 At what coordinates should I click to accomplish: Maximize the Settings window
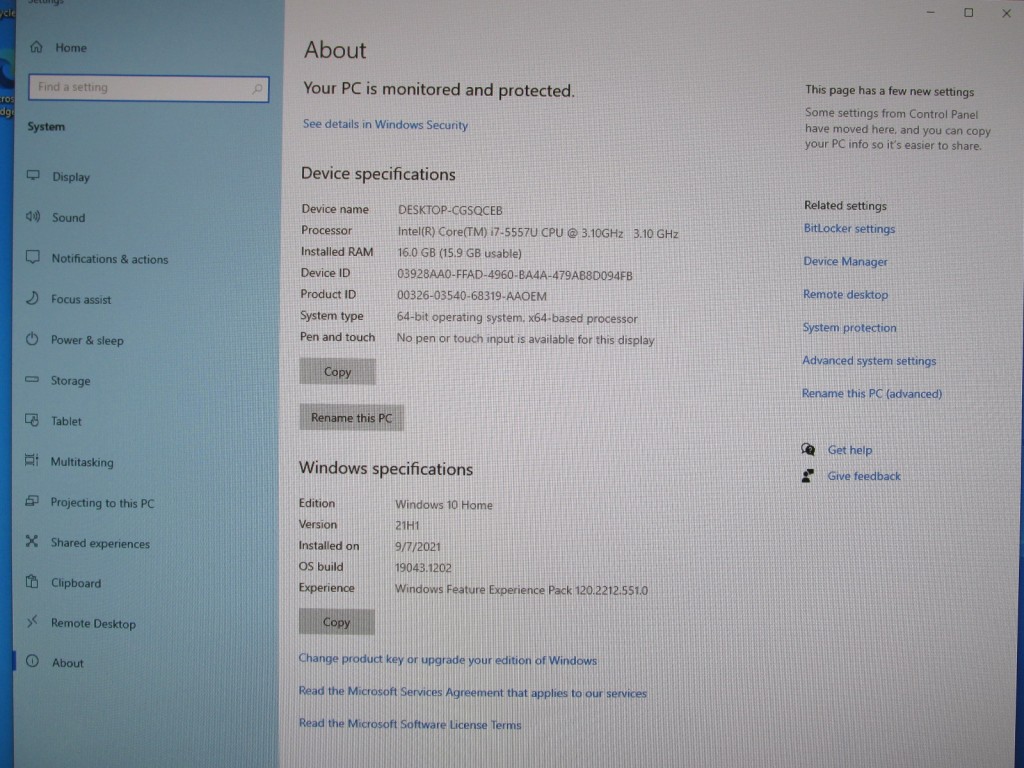(968, 12)
